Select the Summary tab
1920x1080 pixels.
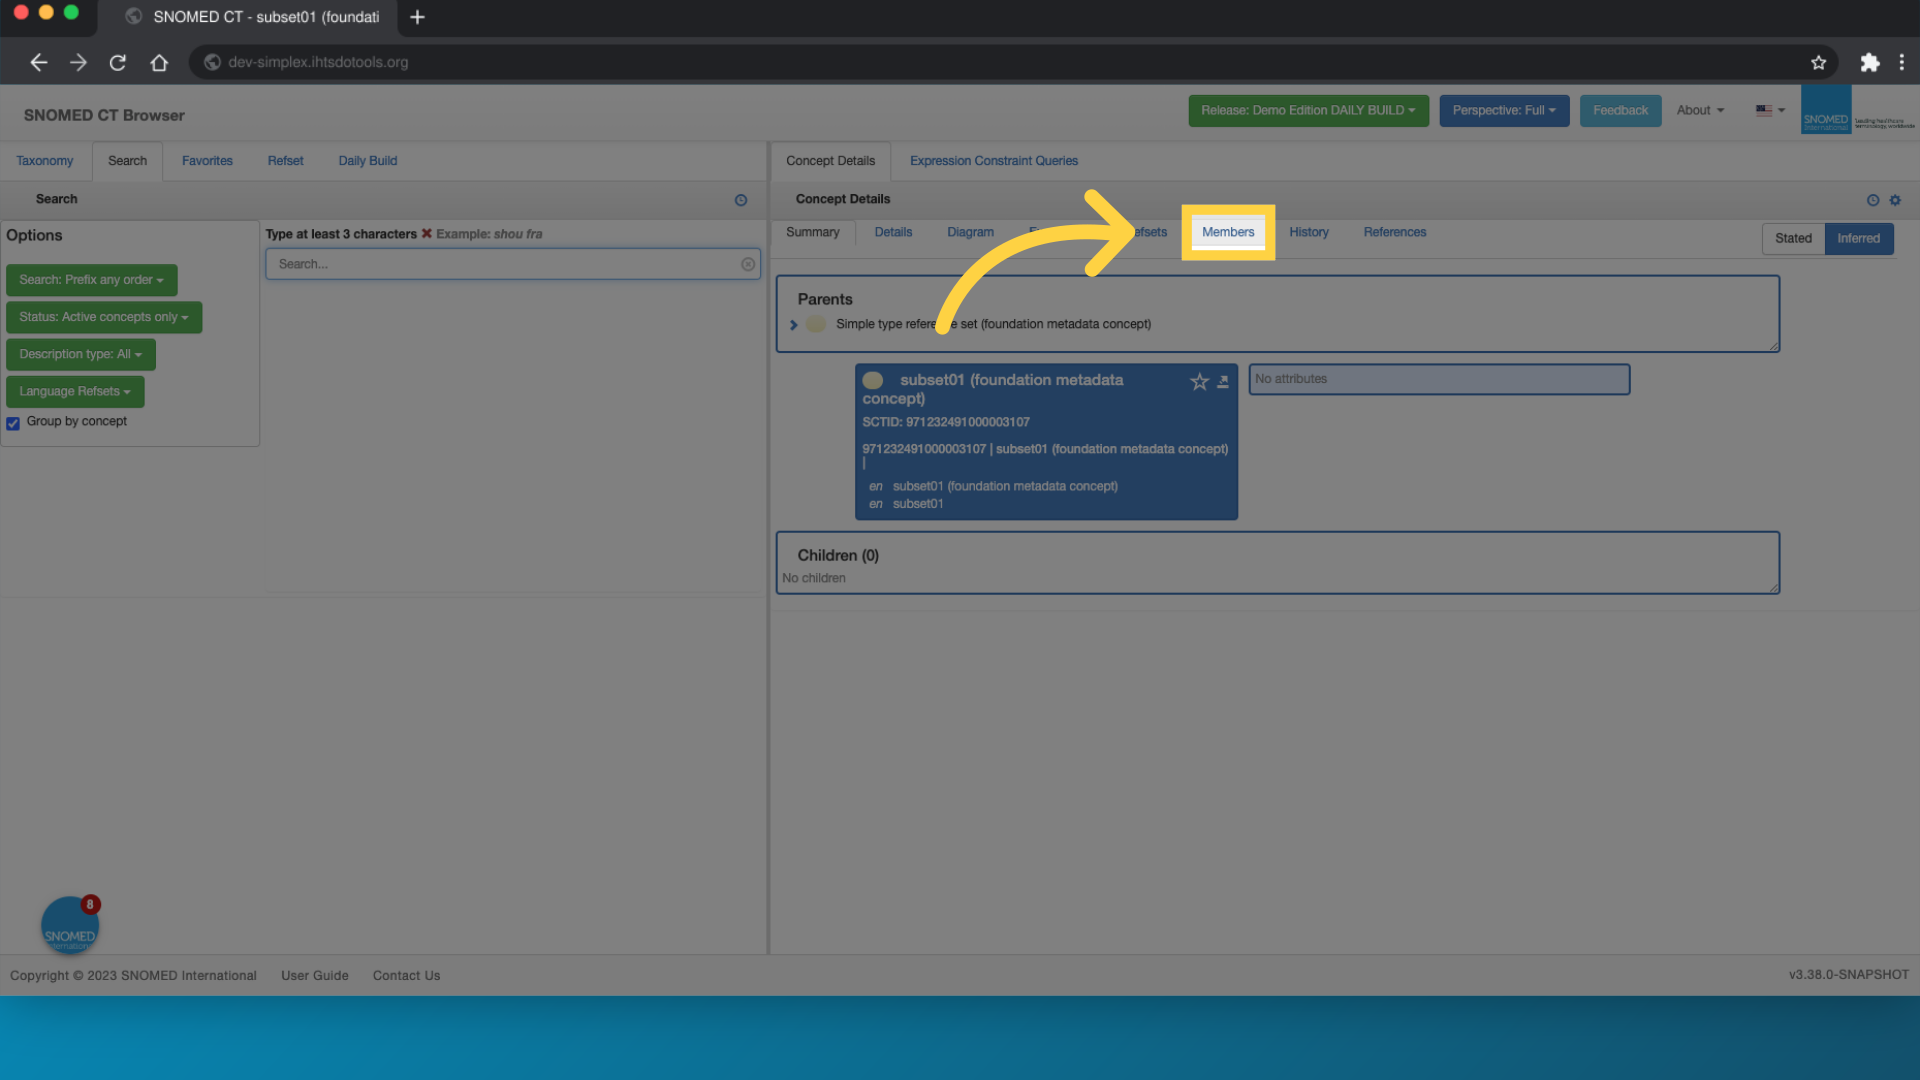[x=814, y=231]
